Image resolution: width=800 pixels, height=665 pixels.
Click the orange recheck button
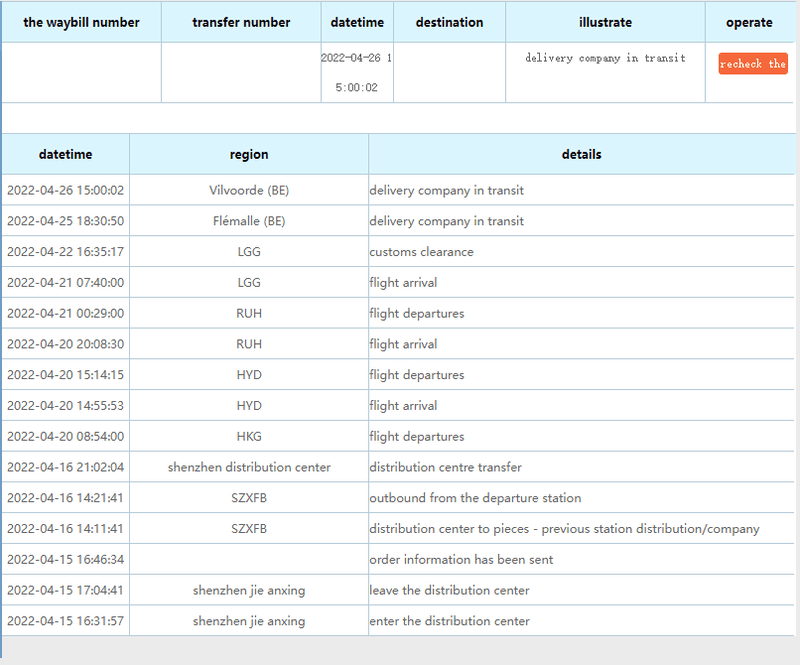click(753, 64)
